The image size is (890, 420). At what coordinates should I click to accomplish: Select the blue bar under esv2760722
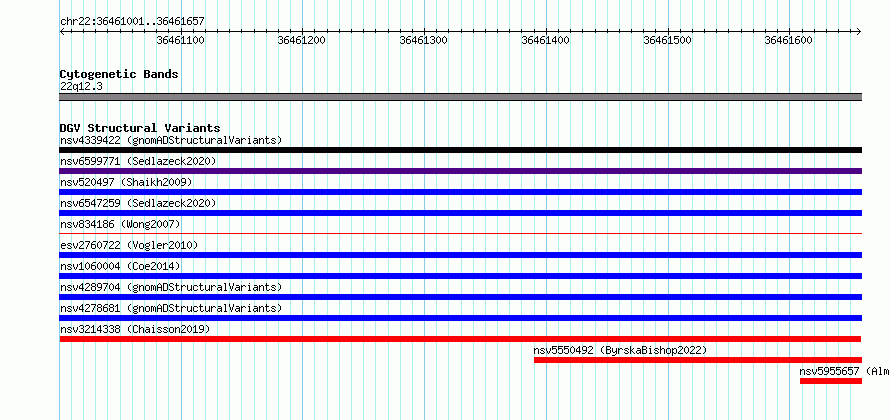[x=460, y=255]
